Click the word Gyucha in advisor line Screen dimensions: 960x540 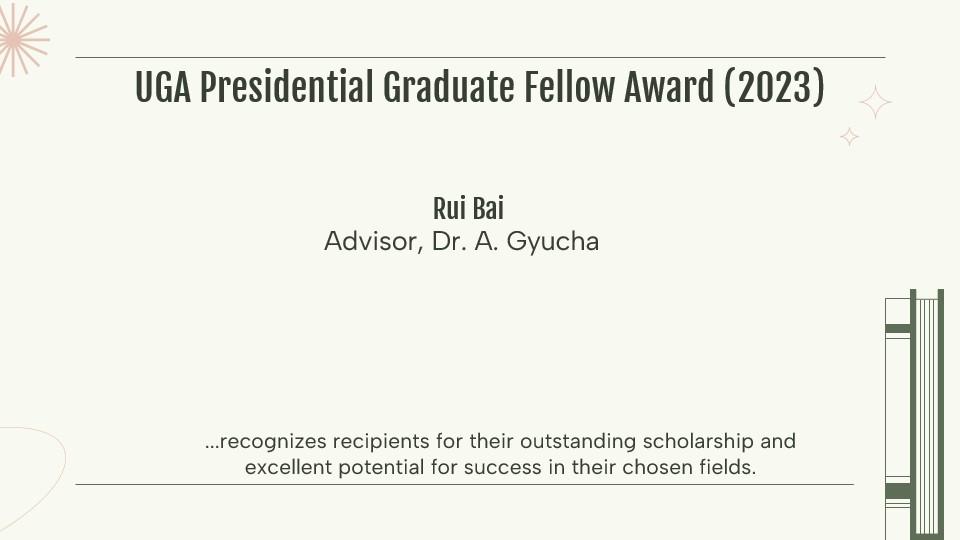[x=553, y=242]
